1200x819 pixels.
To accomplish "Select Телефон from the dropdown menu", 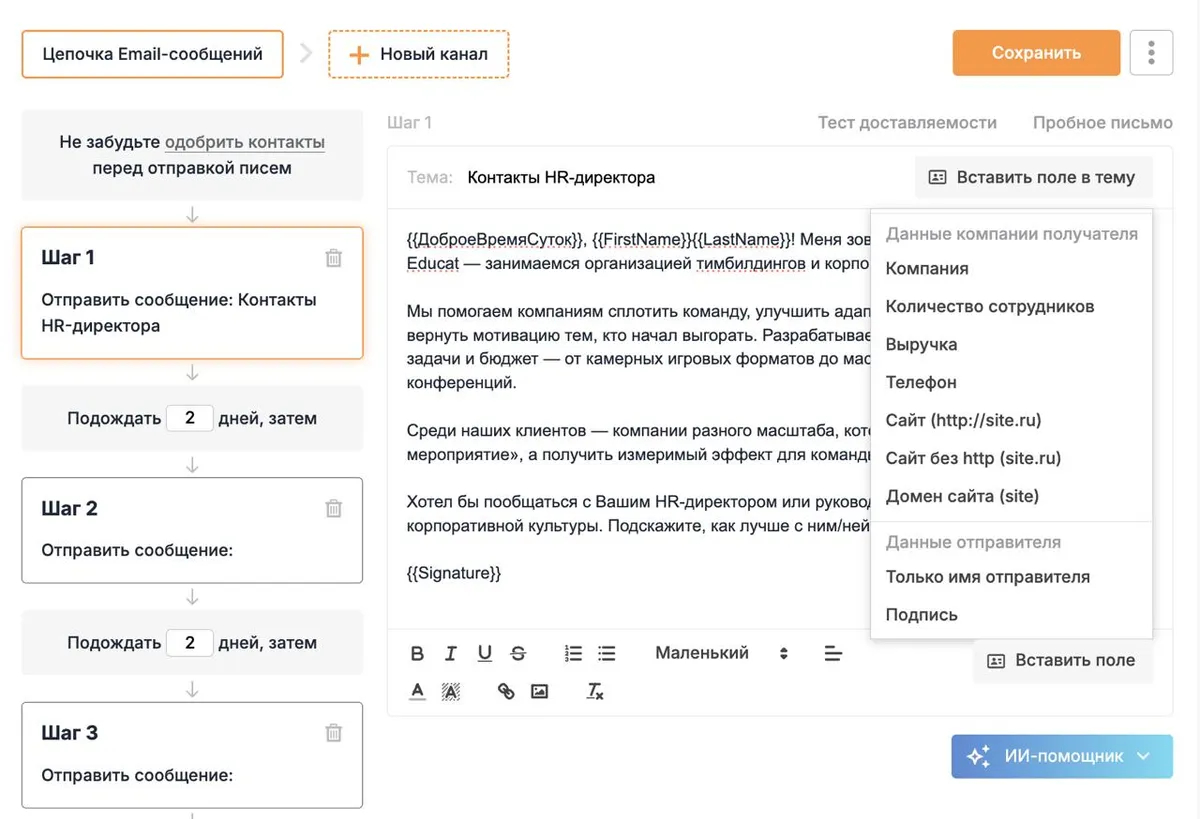I will [921, 383].
